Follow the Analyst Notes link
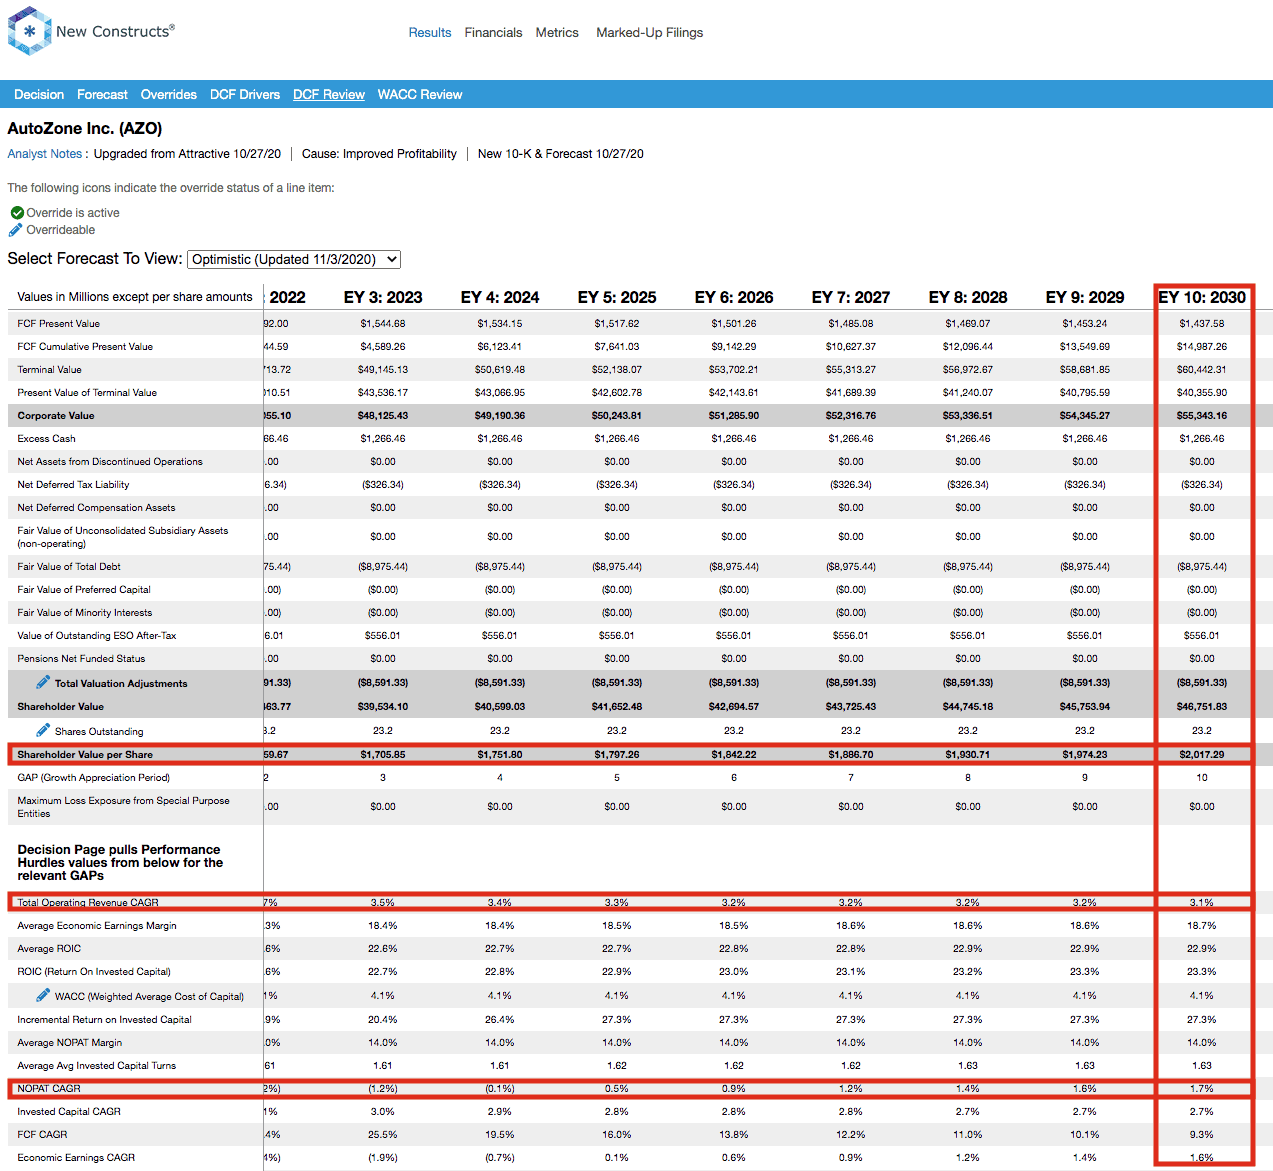The height and width of the screenshot is (1171, 1273). [45, 154]
